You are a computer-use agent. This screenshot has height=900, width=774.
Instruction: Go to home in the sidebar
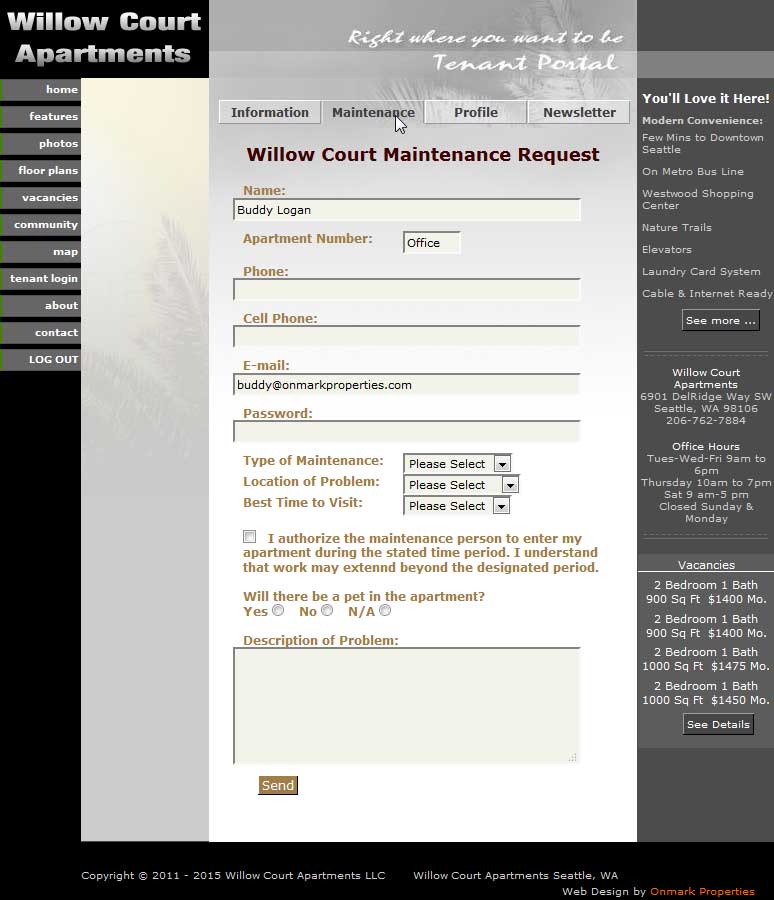coord(40,90)
